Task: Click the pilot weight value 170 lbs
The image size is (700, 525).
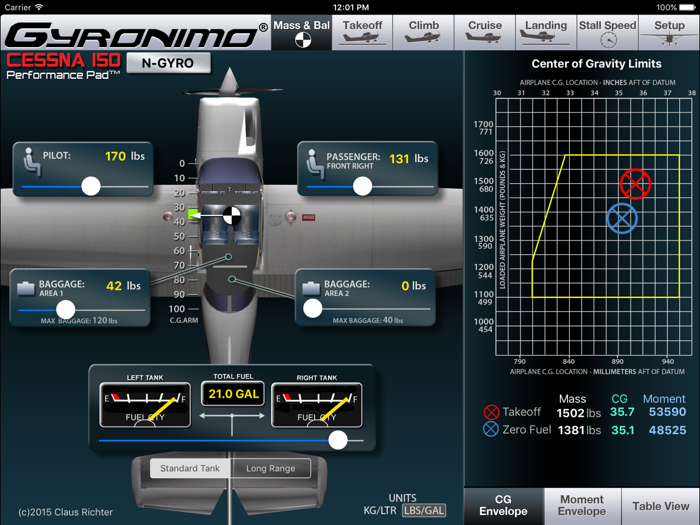Action: (x=125, y=156)
